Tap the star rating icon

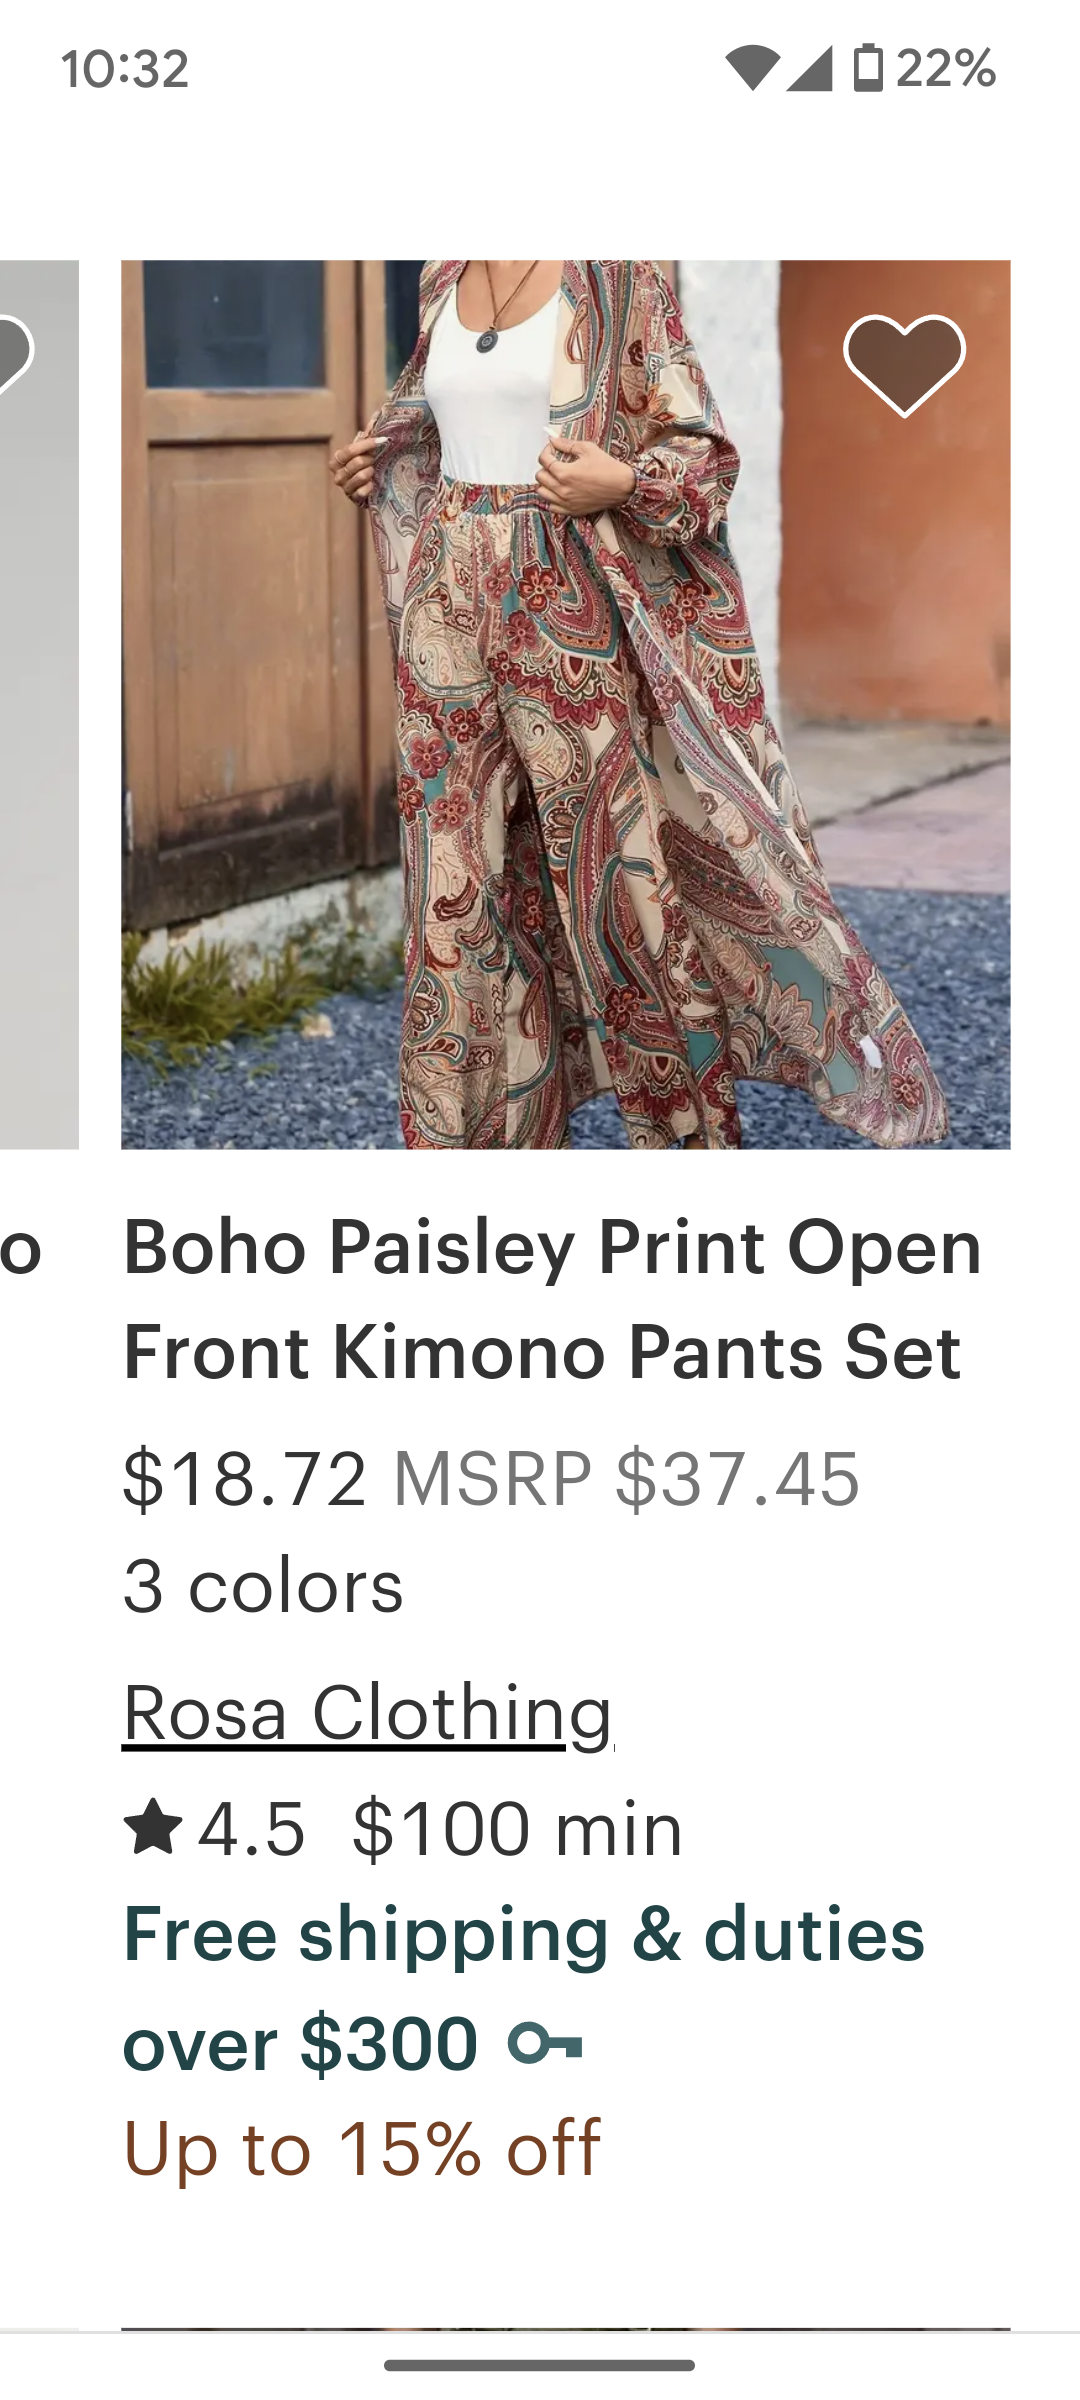[153, 1827]
